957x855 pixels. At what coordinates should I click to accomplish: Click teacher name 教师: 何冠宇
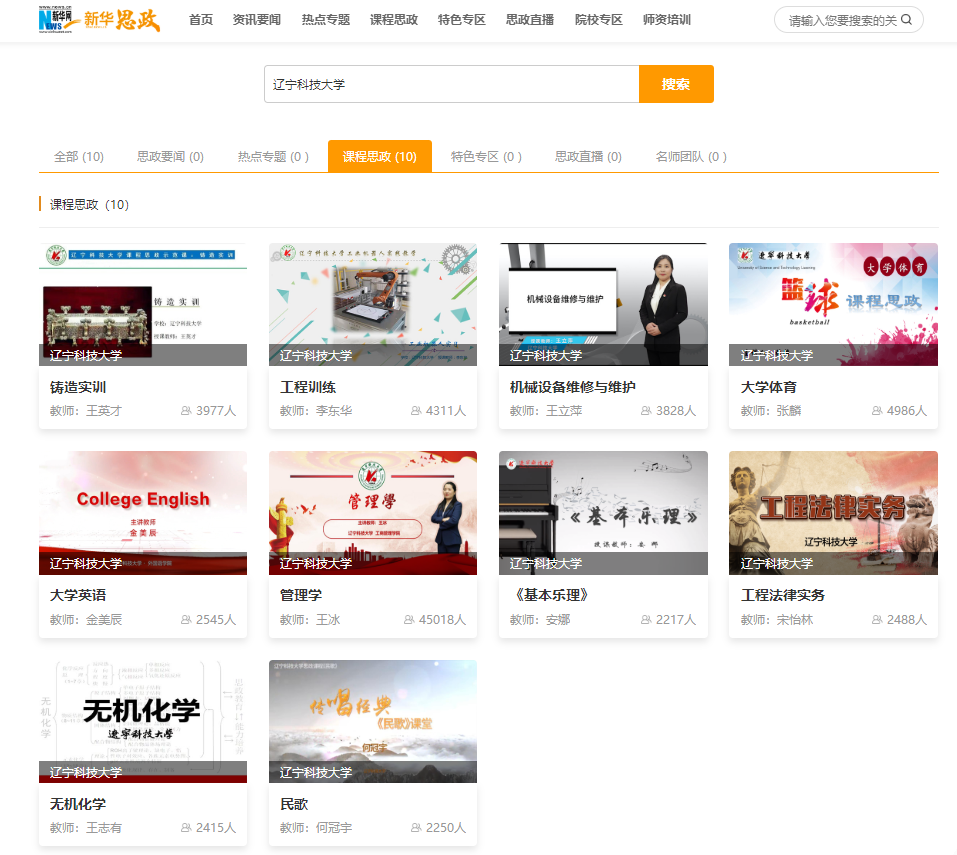[x=316, y=828]
